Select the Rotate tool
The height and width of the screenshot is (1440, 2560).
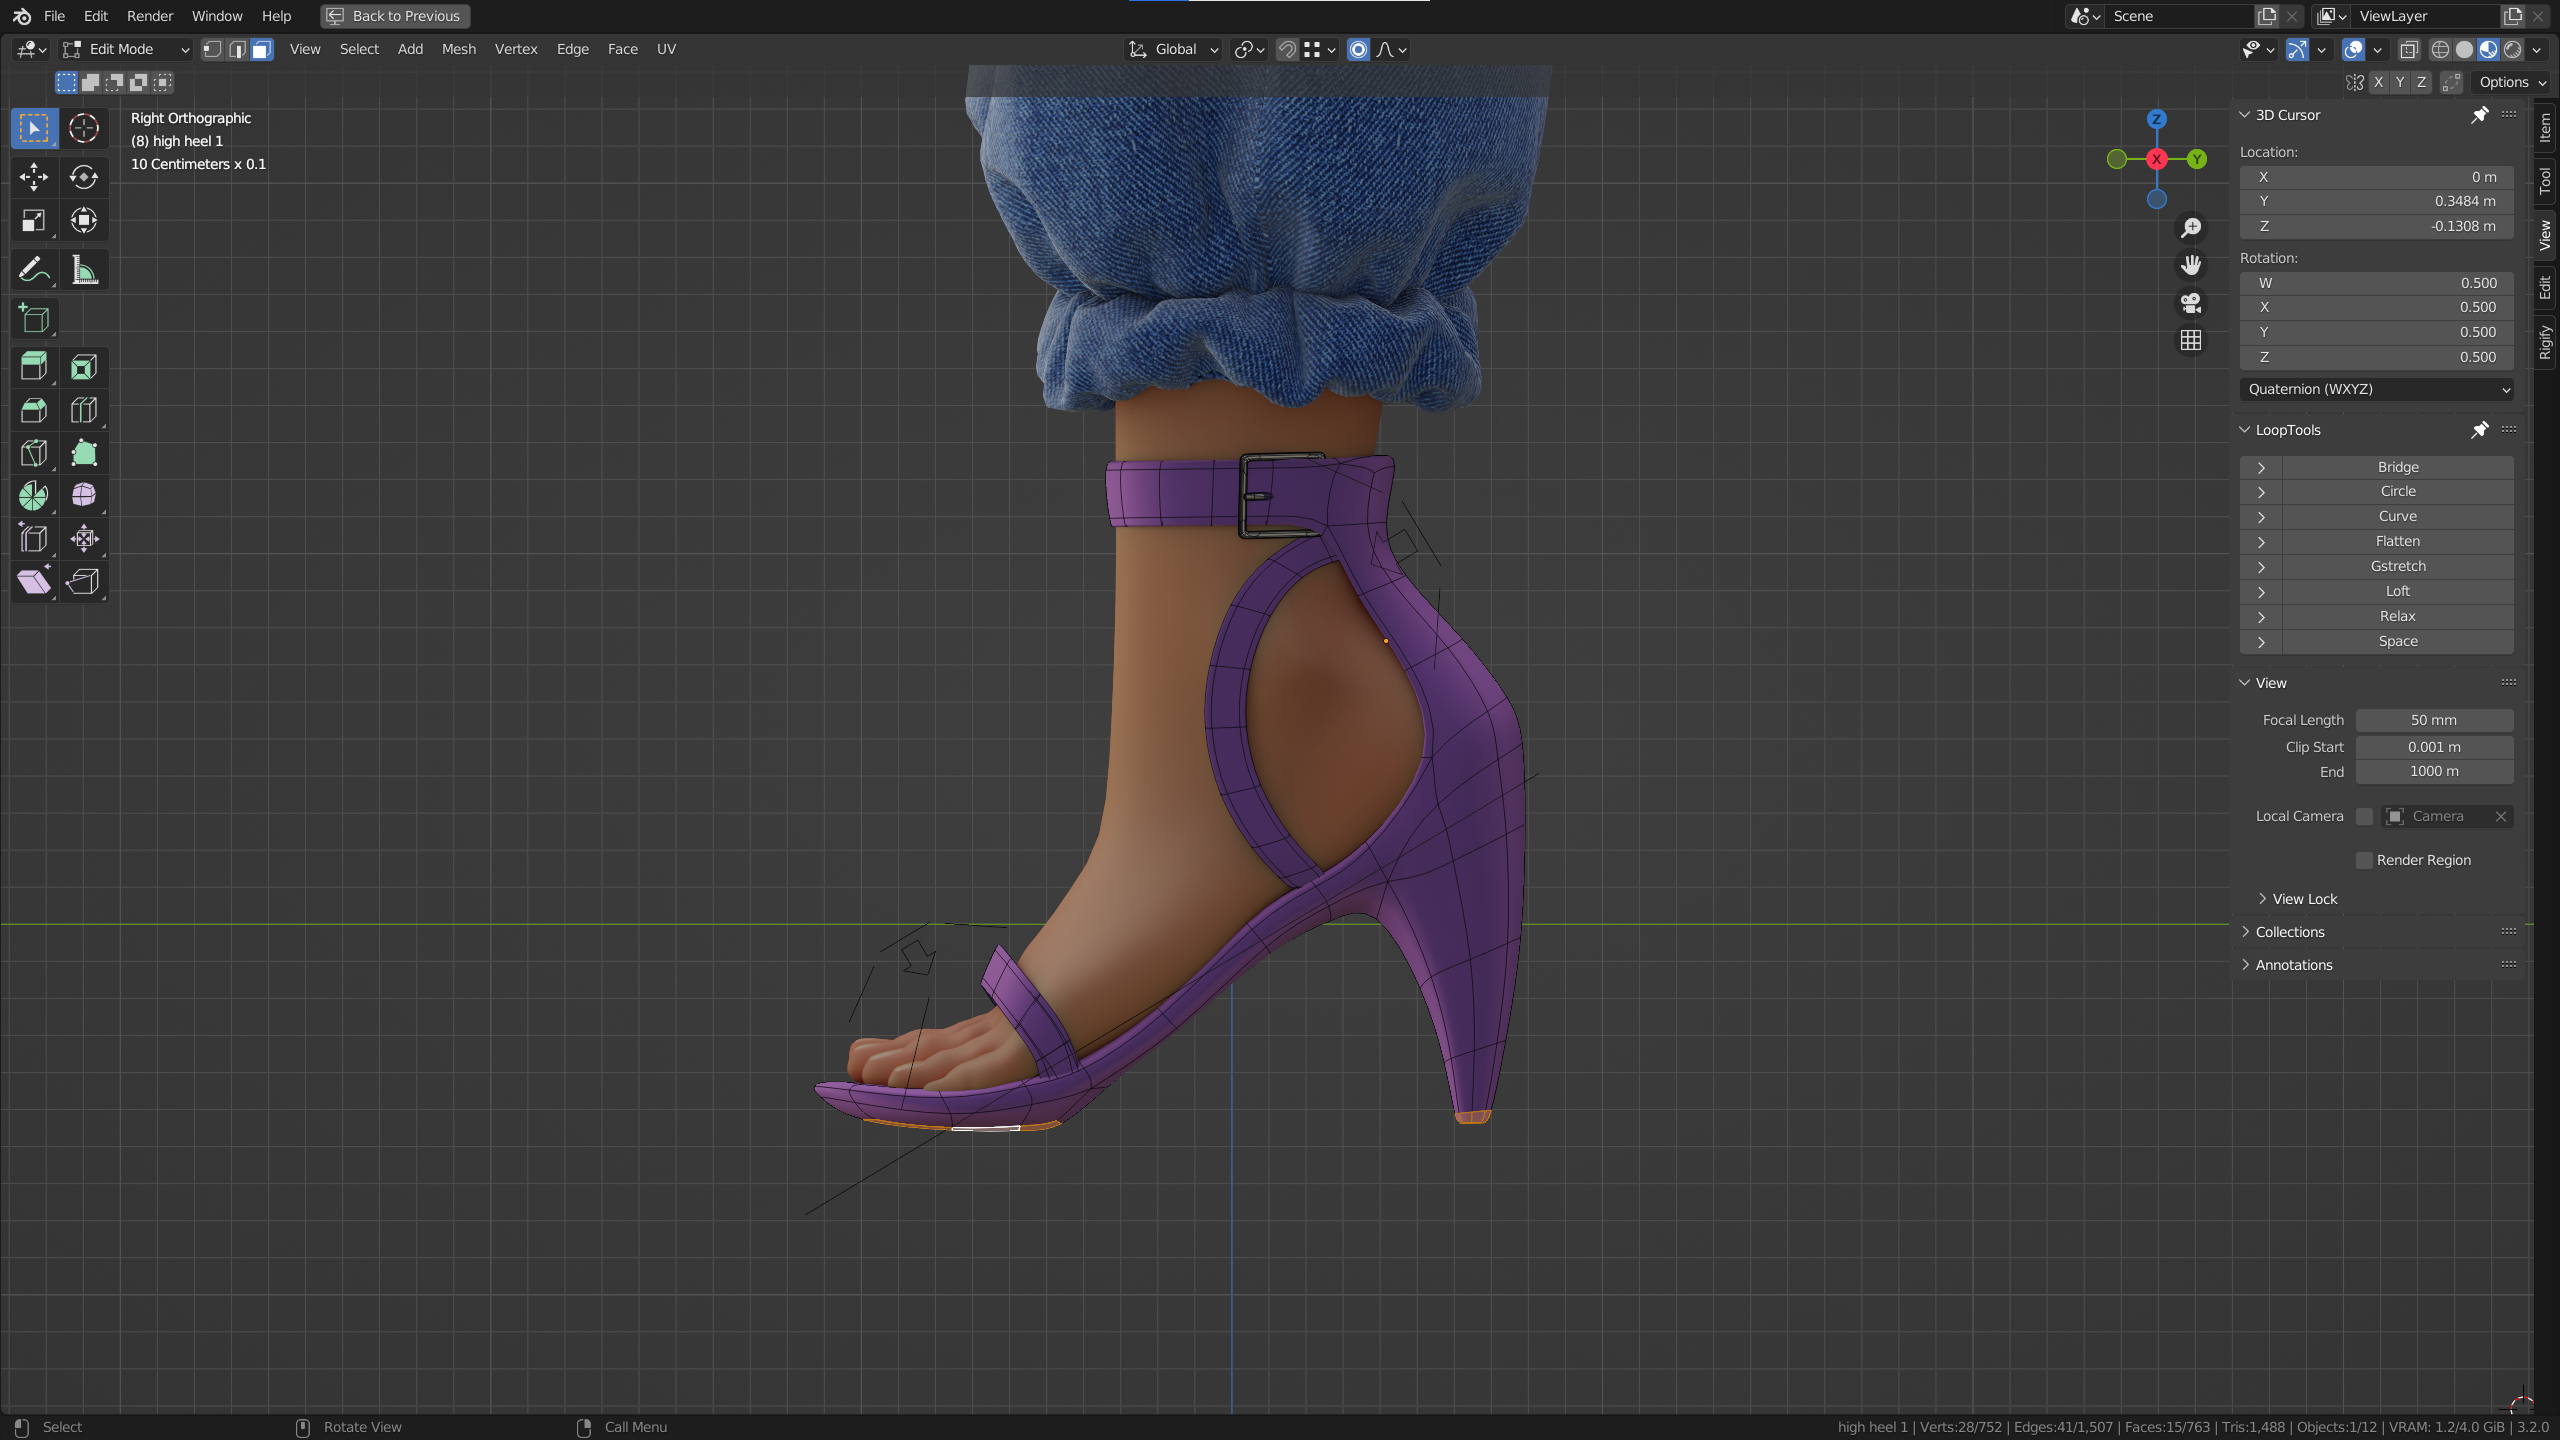click(x=84, y=177)
